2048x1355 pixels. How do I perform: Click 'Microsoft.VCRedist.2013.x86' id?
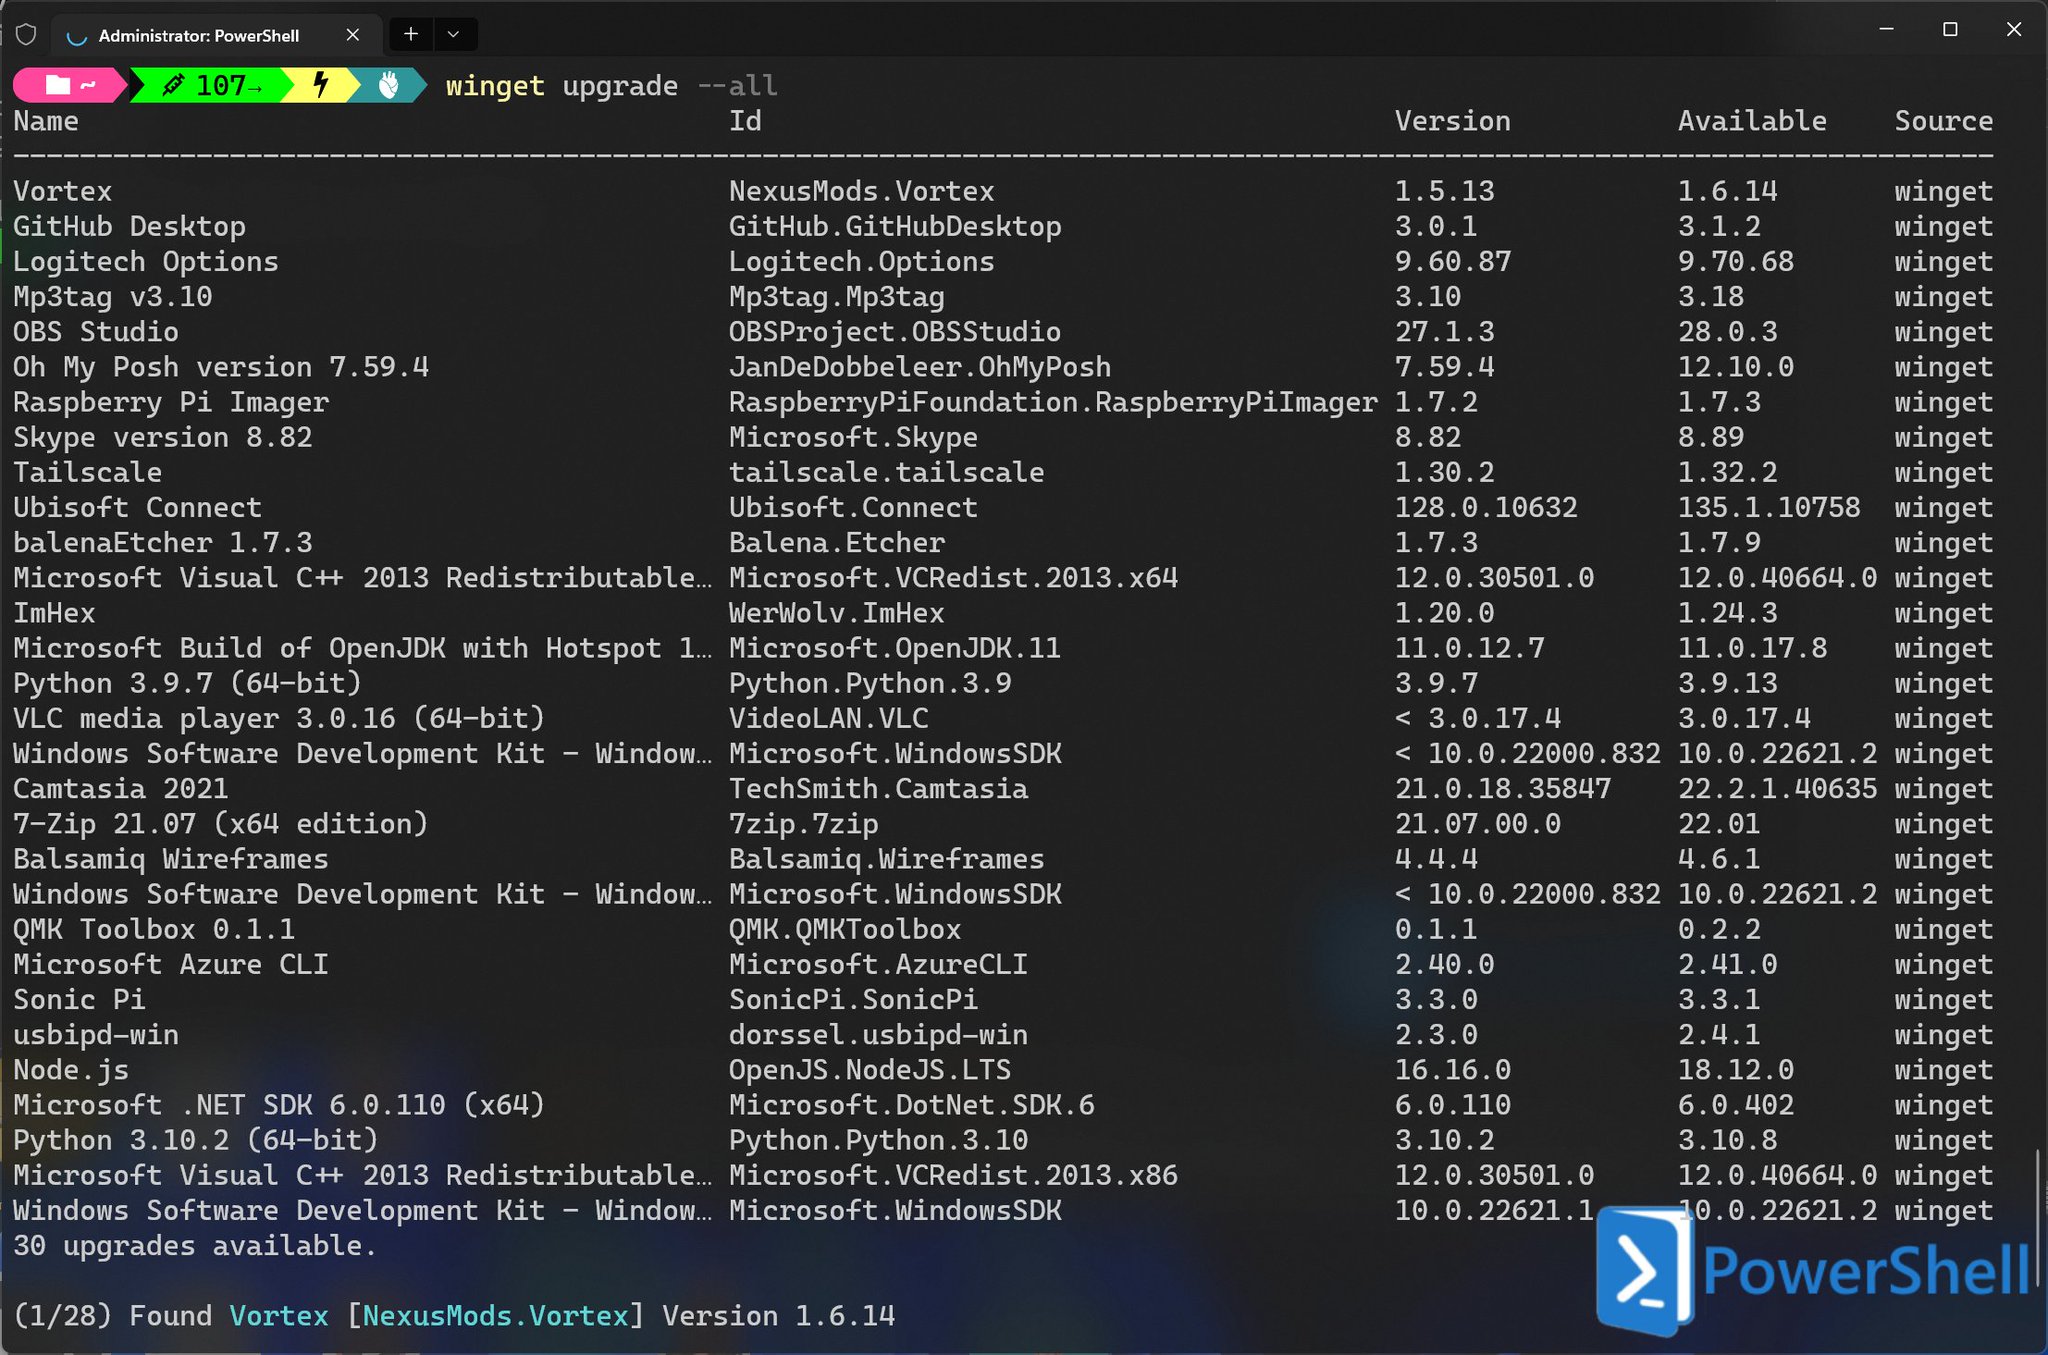[x=953, y=1176]
